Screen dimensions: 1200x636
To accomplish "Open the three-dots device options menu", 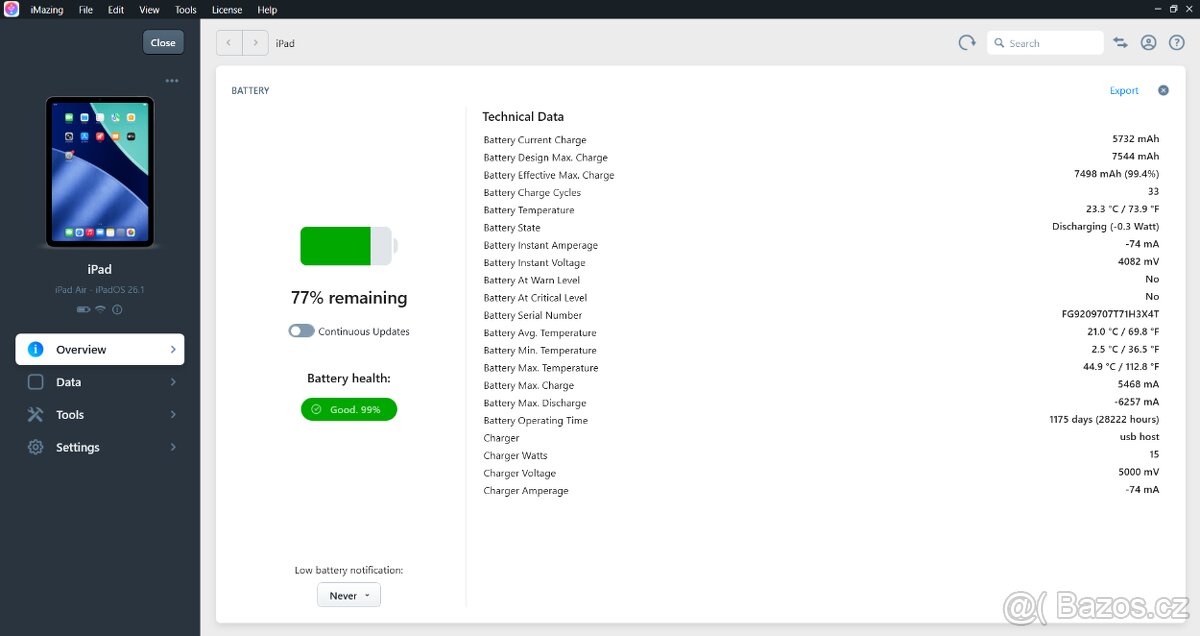I will click(x=172, y=80).
